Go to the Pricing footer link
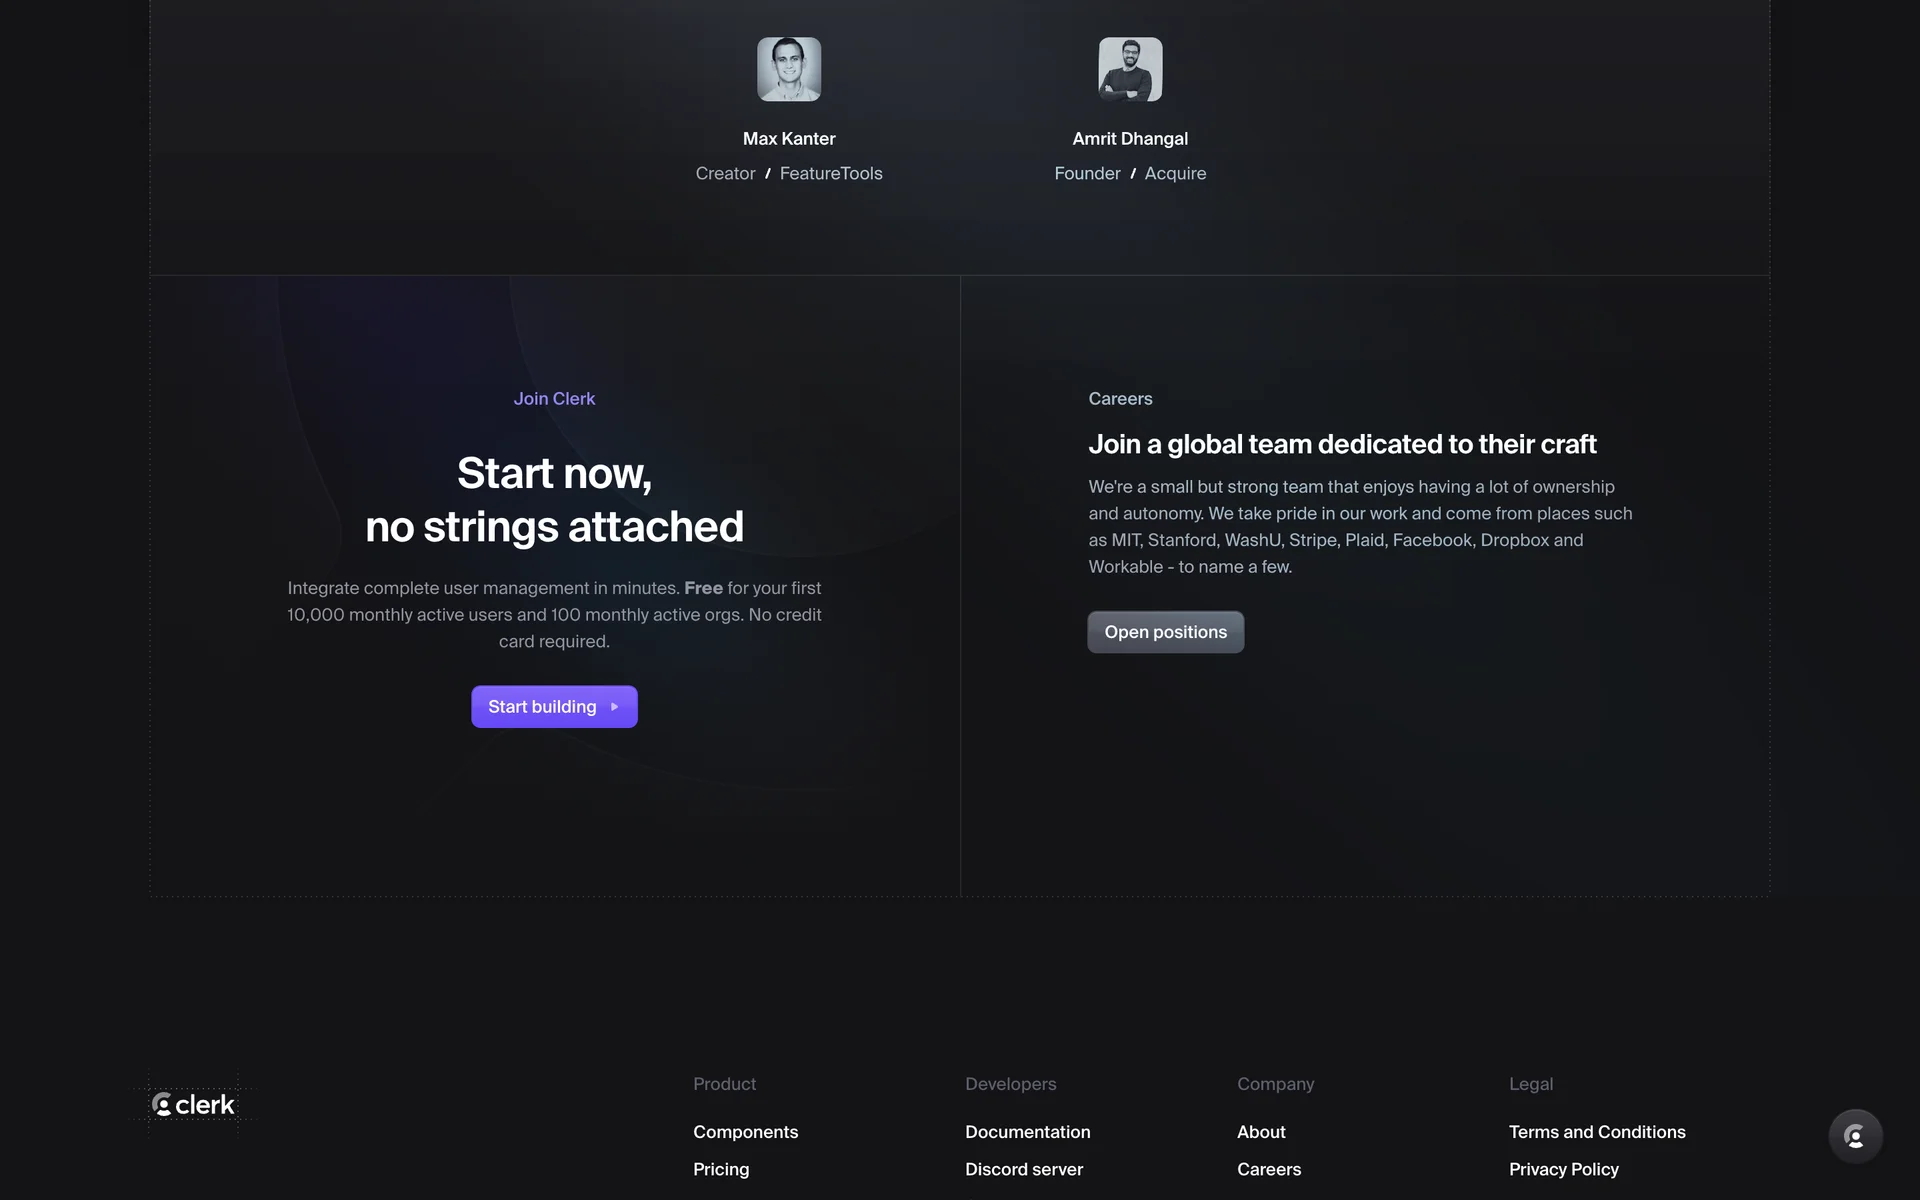The width and height of the screenshot is (1920, 1200). (x=720, y=1169)
